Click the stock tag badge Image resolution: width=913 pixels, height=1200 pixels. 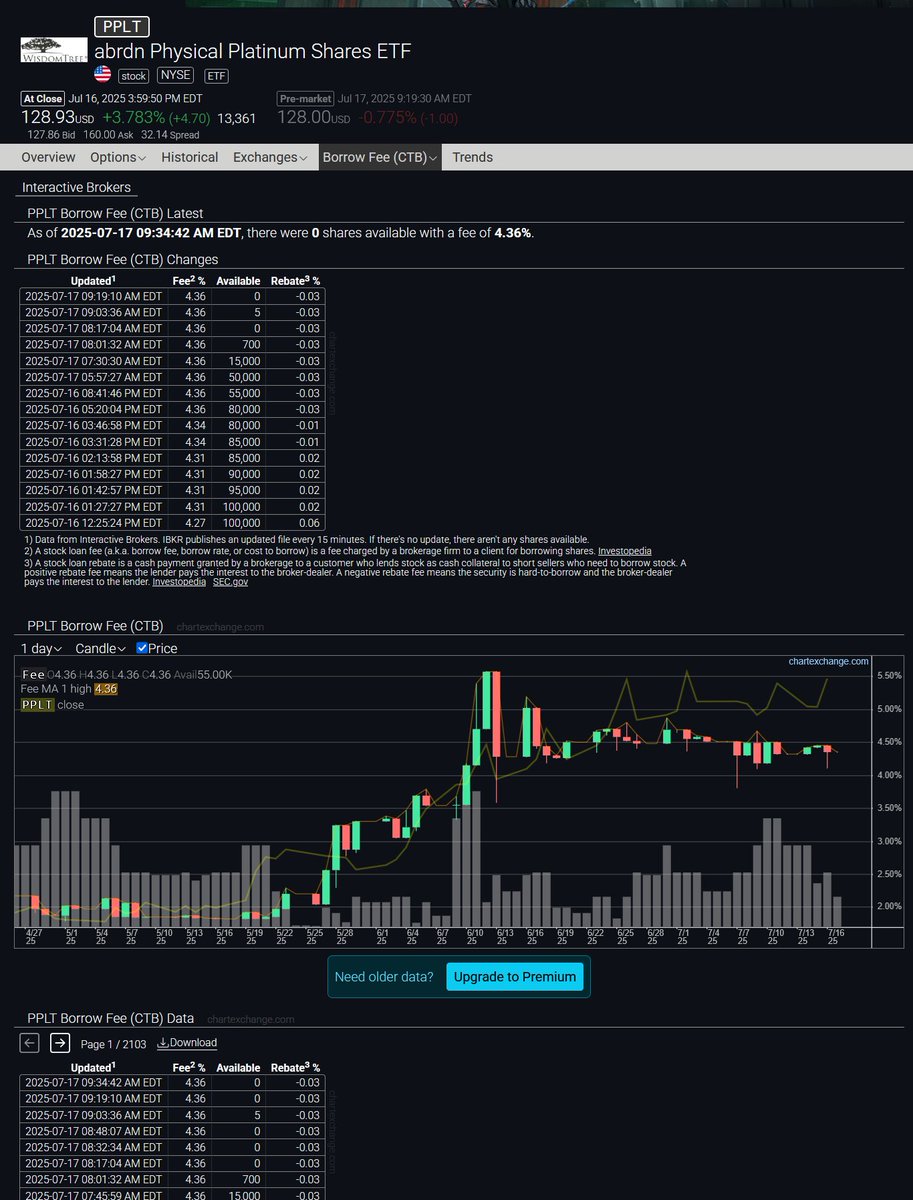(x=133, y=75)
